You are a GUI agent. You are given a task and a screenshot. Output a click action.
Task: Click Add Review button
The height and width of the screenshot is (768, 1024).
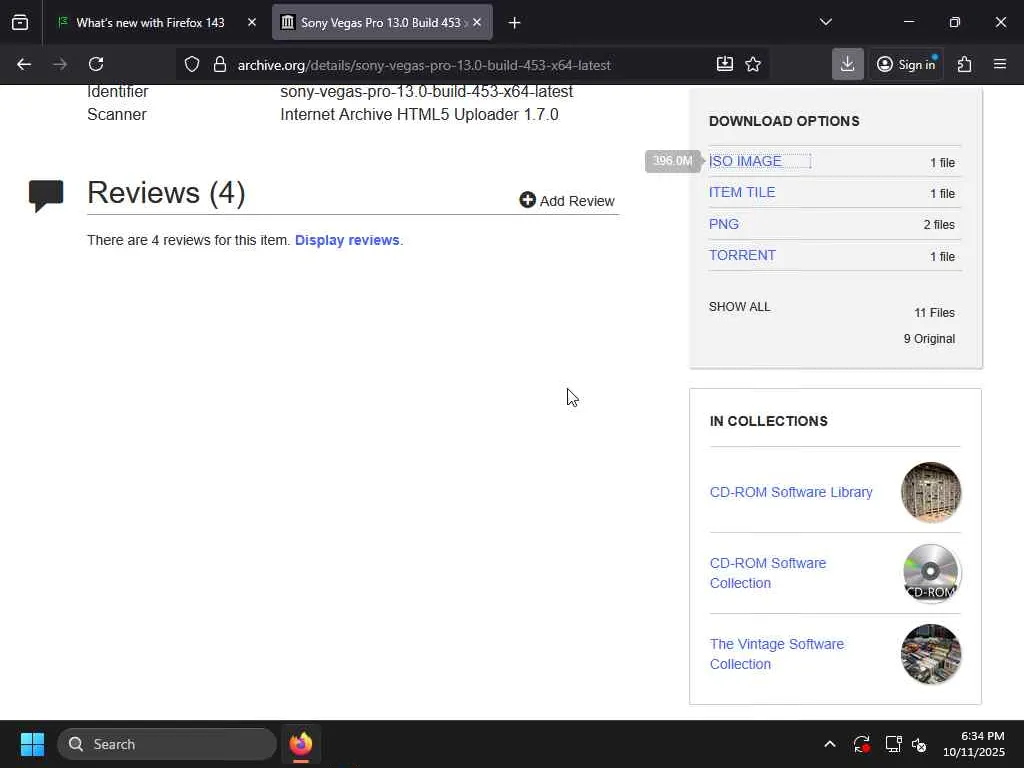point(567,200)
